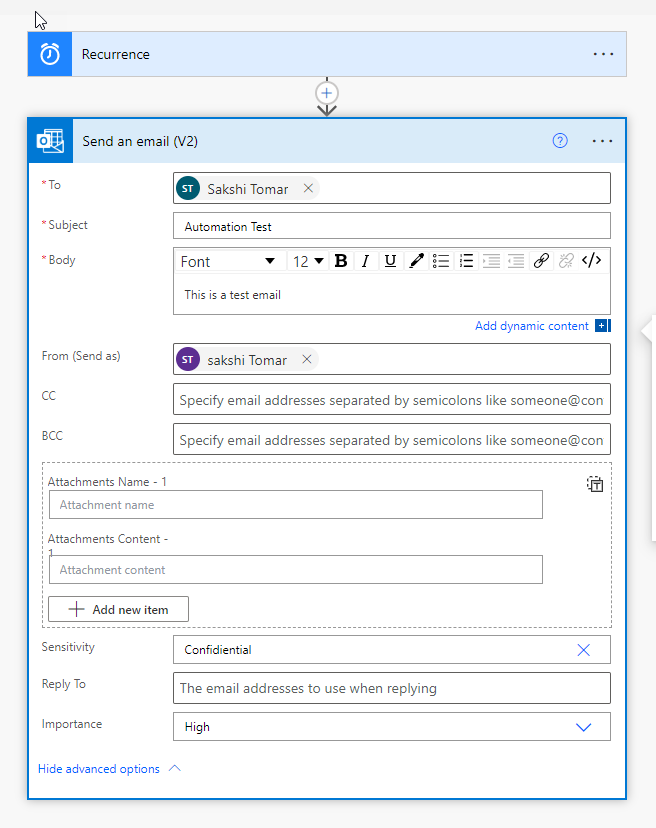The image size is (656, 828).
Task: Toggle bold formatting in the body editor
Action: coord(341,261)
